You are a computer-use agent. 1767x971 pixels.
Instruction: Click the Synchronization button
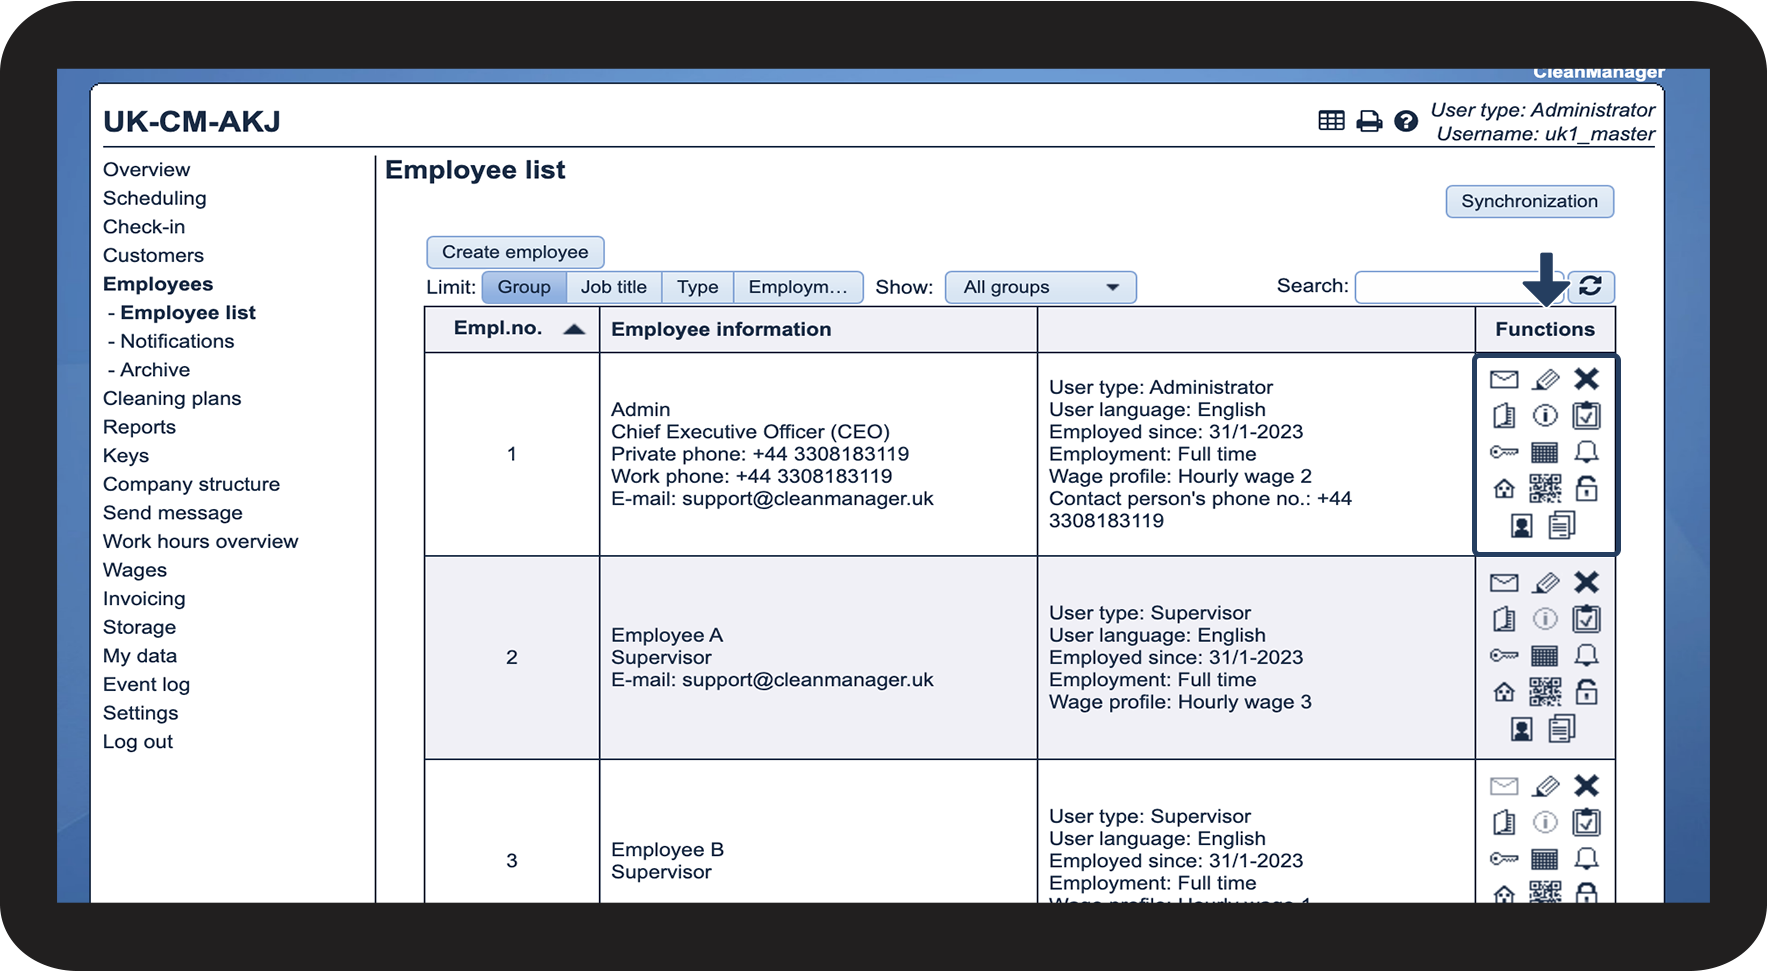[x=1529, y=201]
